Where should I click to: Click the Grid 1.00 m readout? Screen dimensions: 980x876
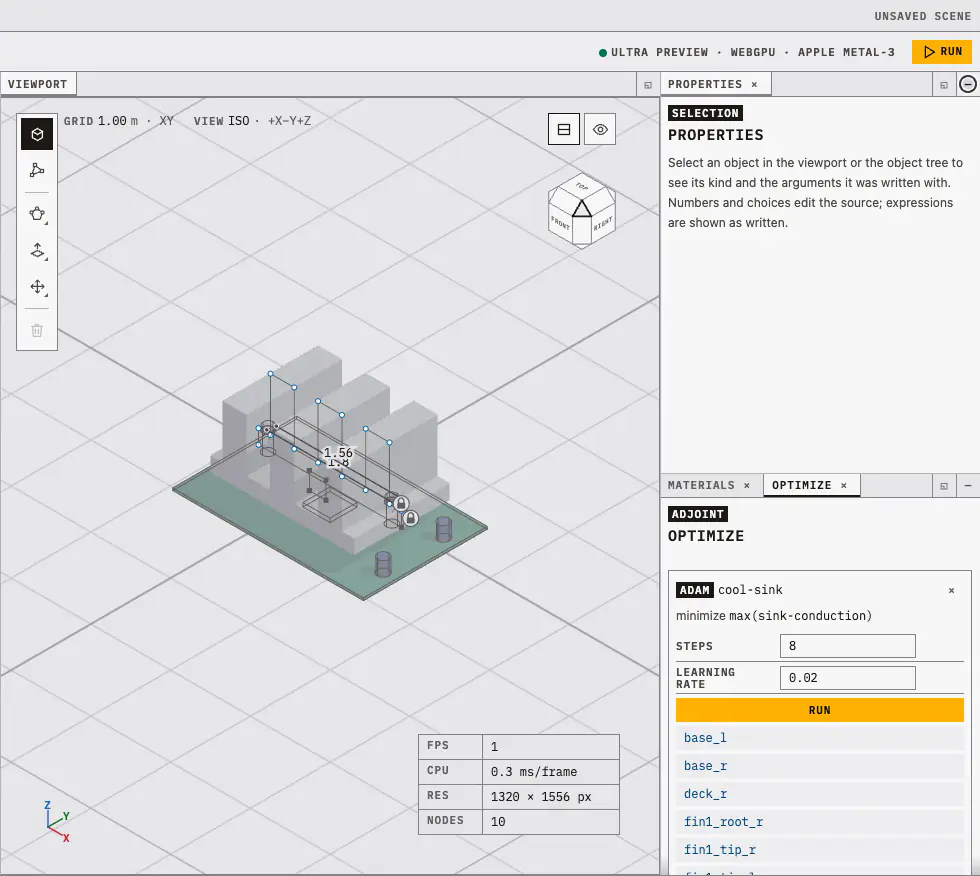click(x=101, y=121)
